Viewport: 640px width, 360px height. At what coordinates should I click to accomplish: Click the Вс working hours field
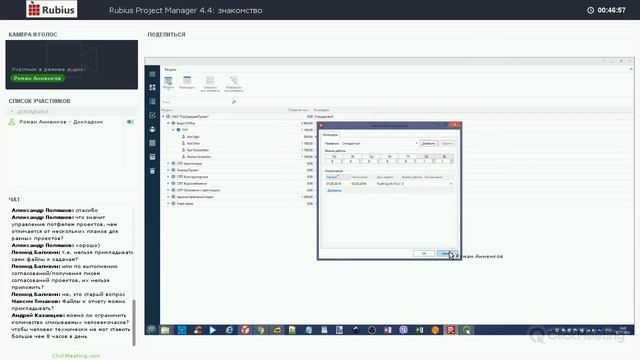click(444, 161)
